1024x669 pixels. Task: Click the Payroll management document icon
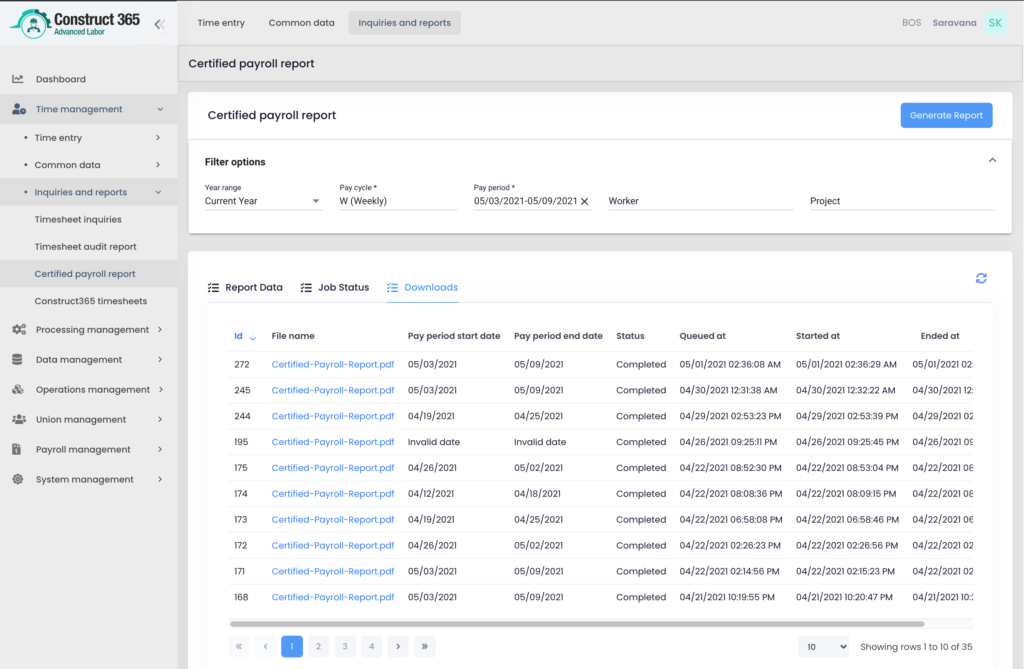pos(18,449)
